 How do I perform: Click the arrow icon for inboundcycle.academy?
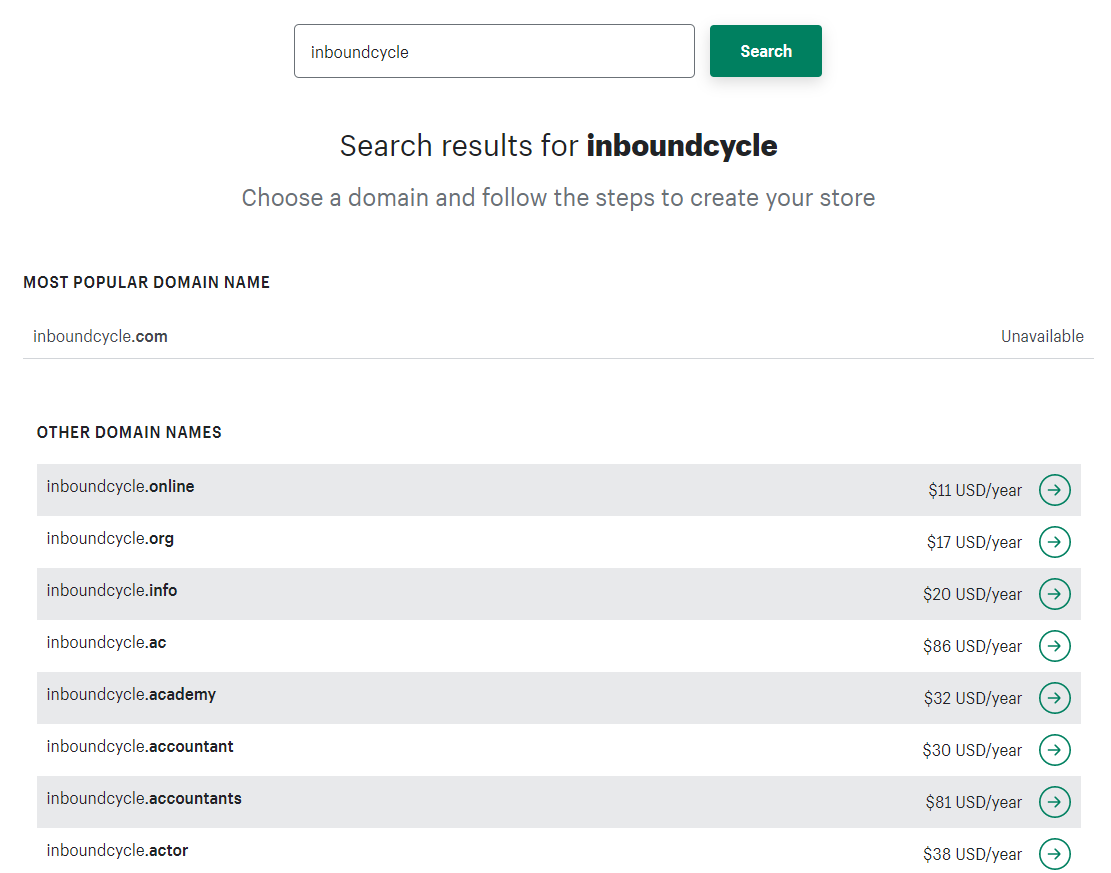[1054, 698]
